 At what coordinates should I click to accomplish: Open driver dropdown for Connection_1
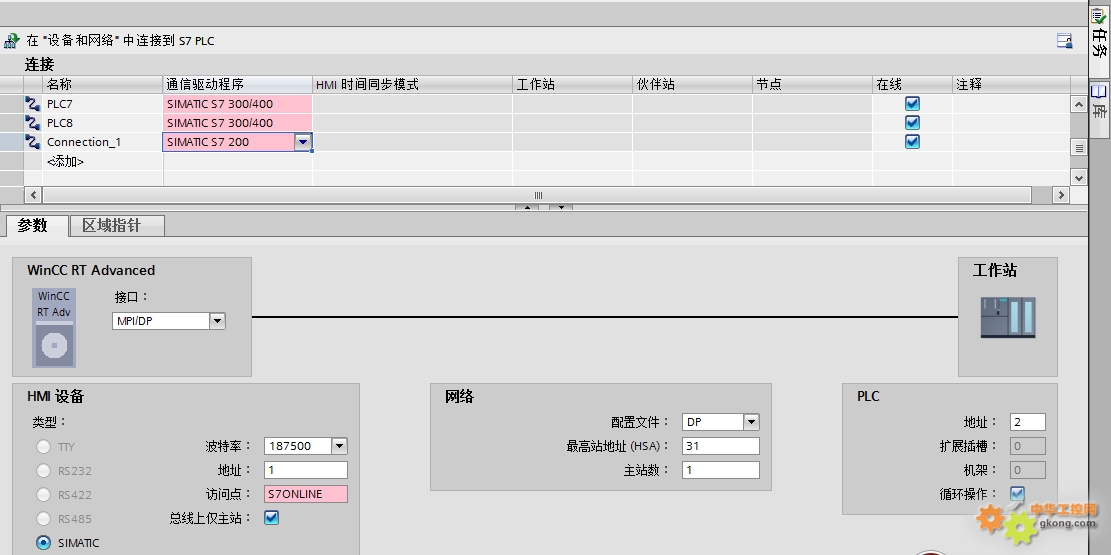(x=303, y=142)
